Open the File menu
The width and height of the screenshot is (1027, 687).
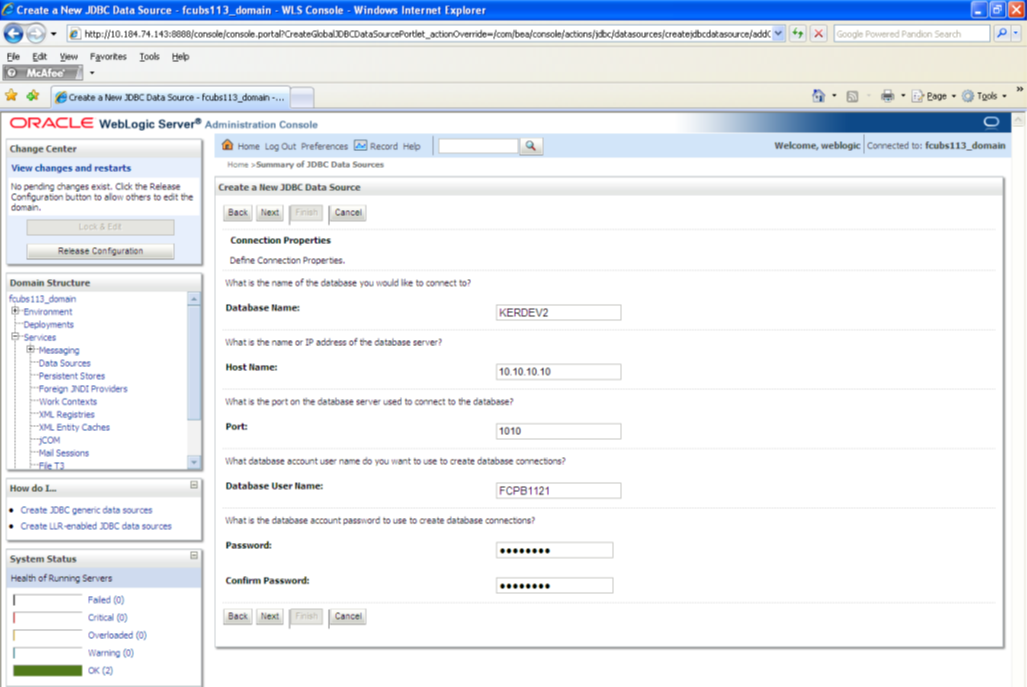[x=13, y=56]
